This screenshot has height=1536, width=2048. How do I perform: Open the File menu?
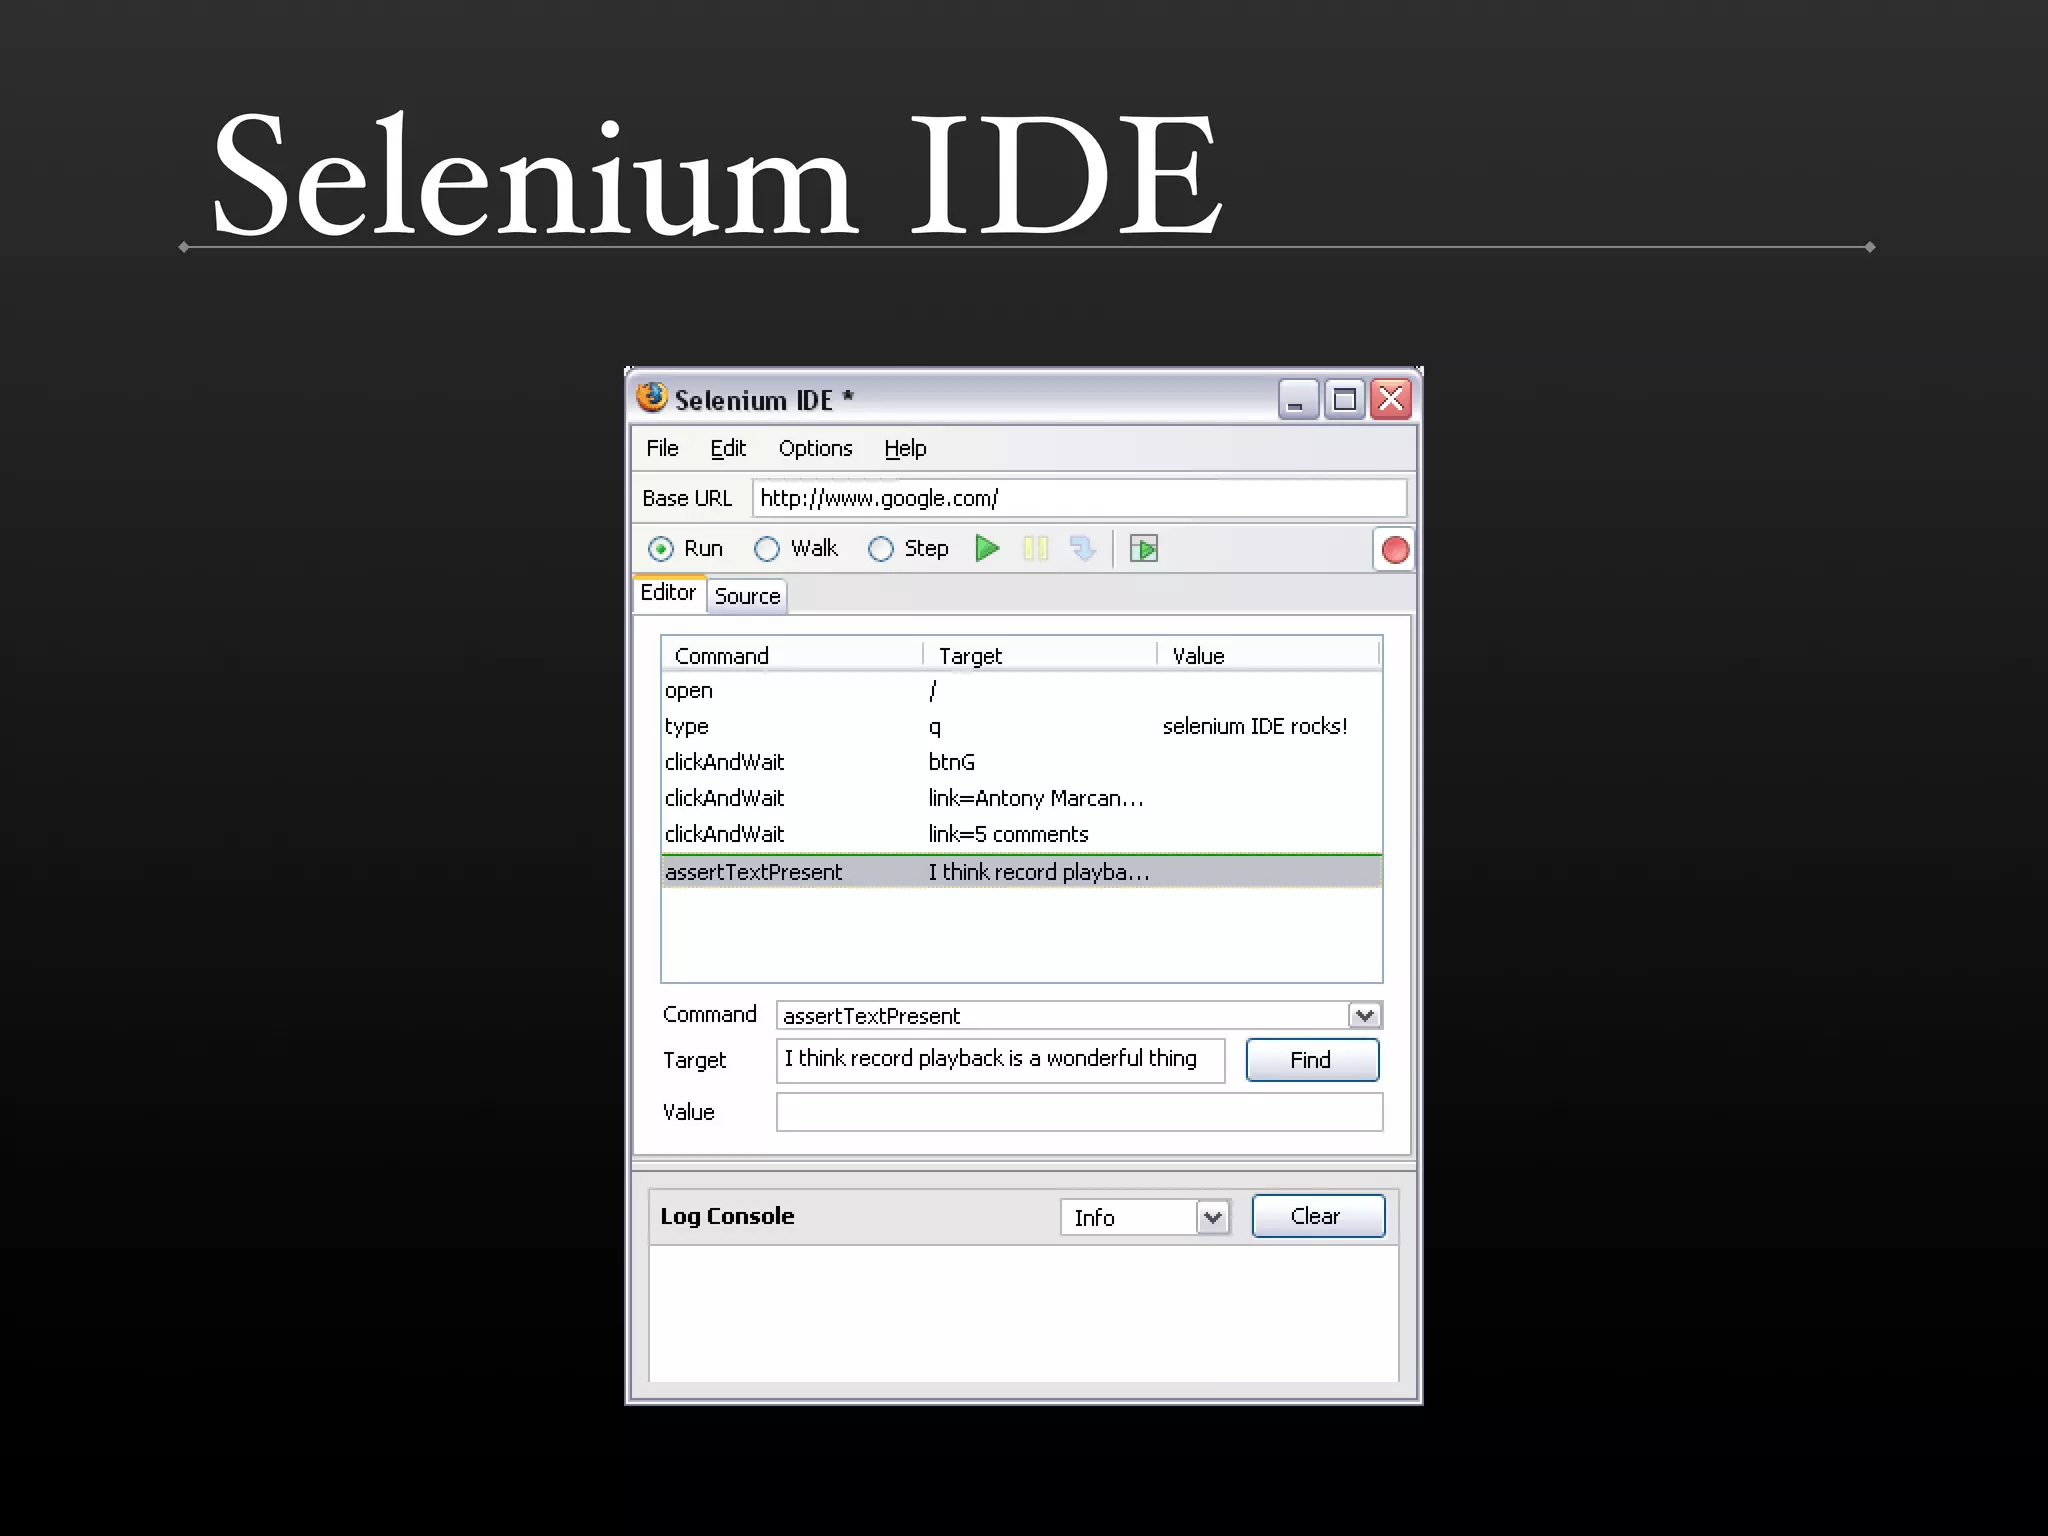662,448
